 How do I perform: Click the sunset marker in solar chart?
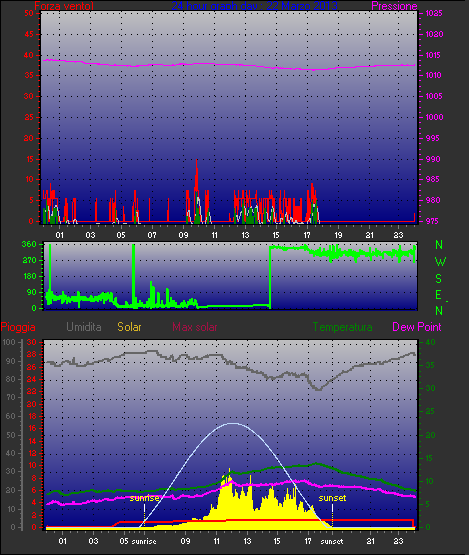point(332,498)
